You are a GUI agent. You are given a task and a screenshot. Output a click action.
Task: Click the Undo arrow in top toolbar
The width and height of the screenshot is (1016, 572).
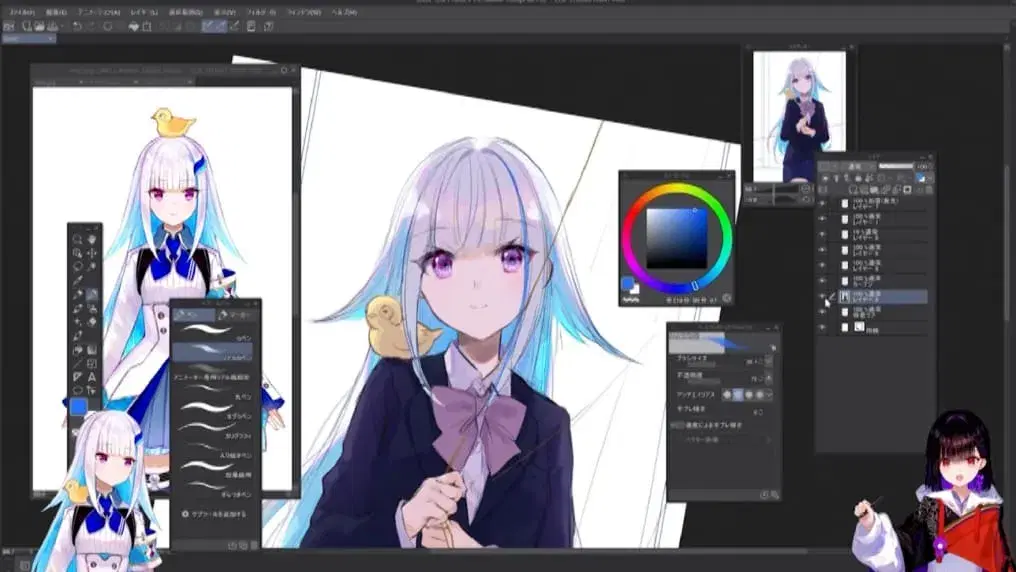[78, 26]
